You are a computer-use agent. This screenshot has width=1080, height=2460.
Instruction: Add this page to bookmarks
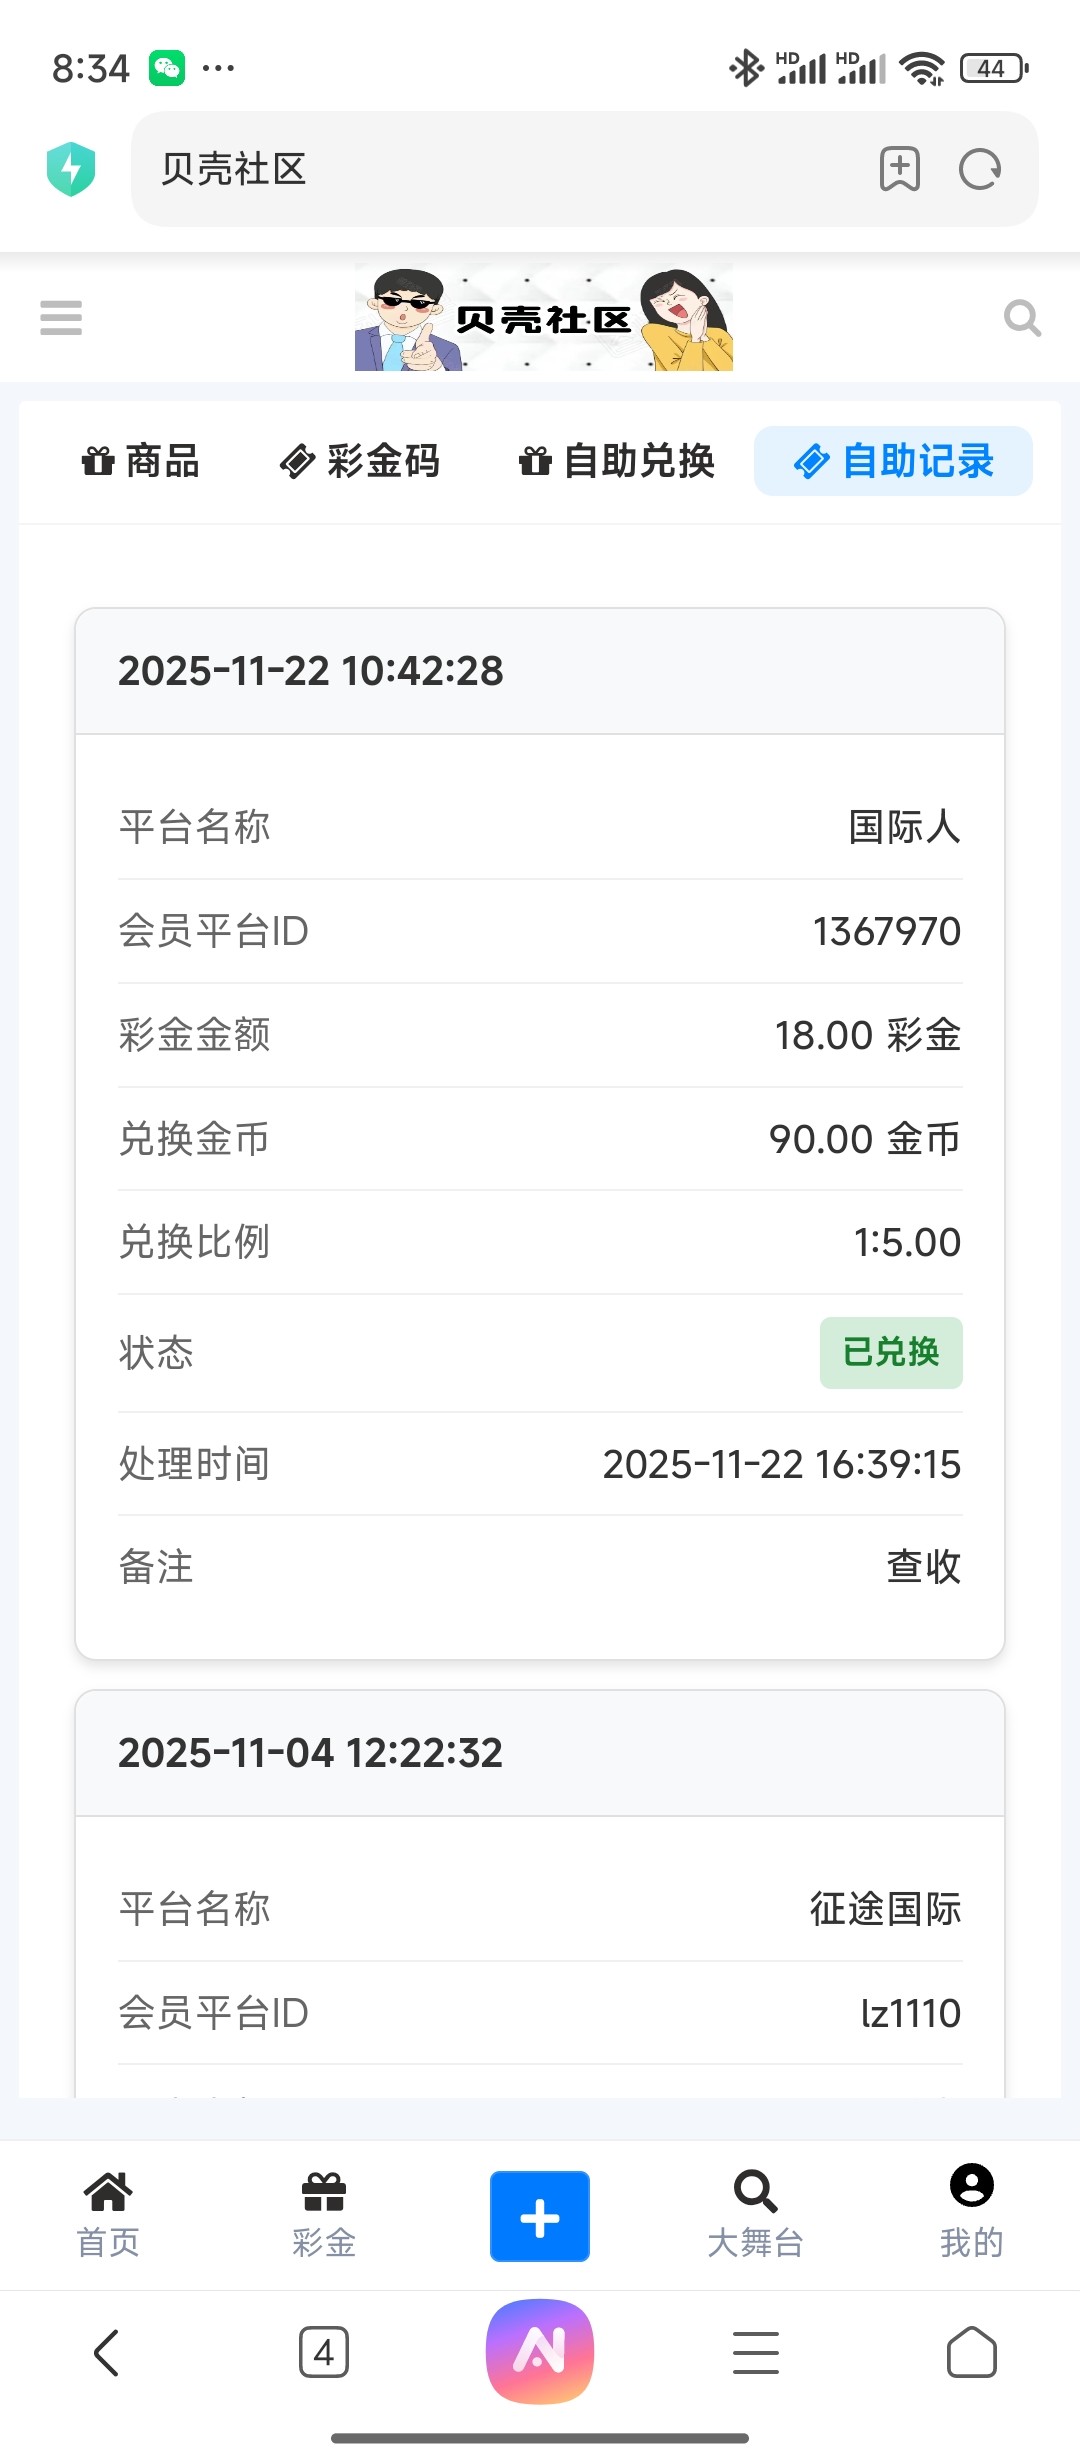[899, 169]
